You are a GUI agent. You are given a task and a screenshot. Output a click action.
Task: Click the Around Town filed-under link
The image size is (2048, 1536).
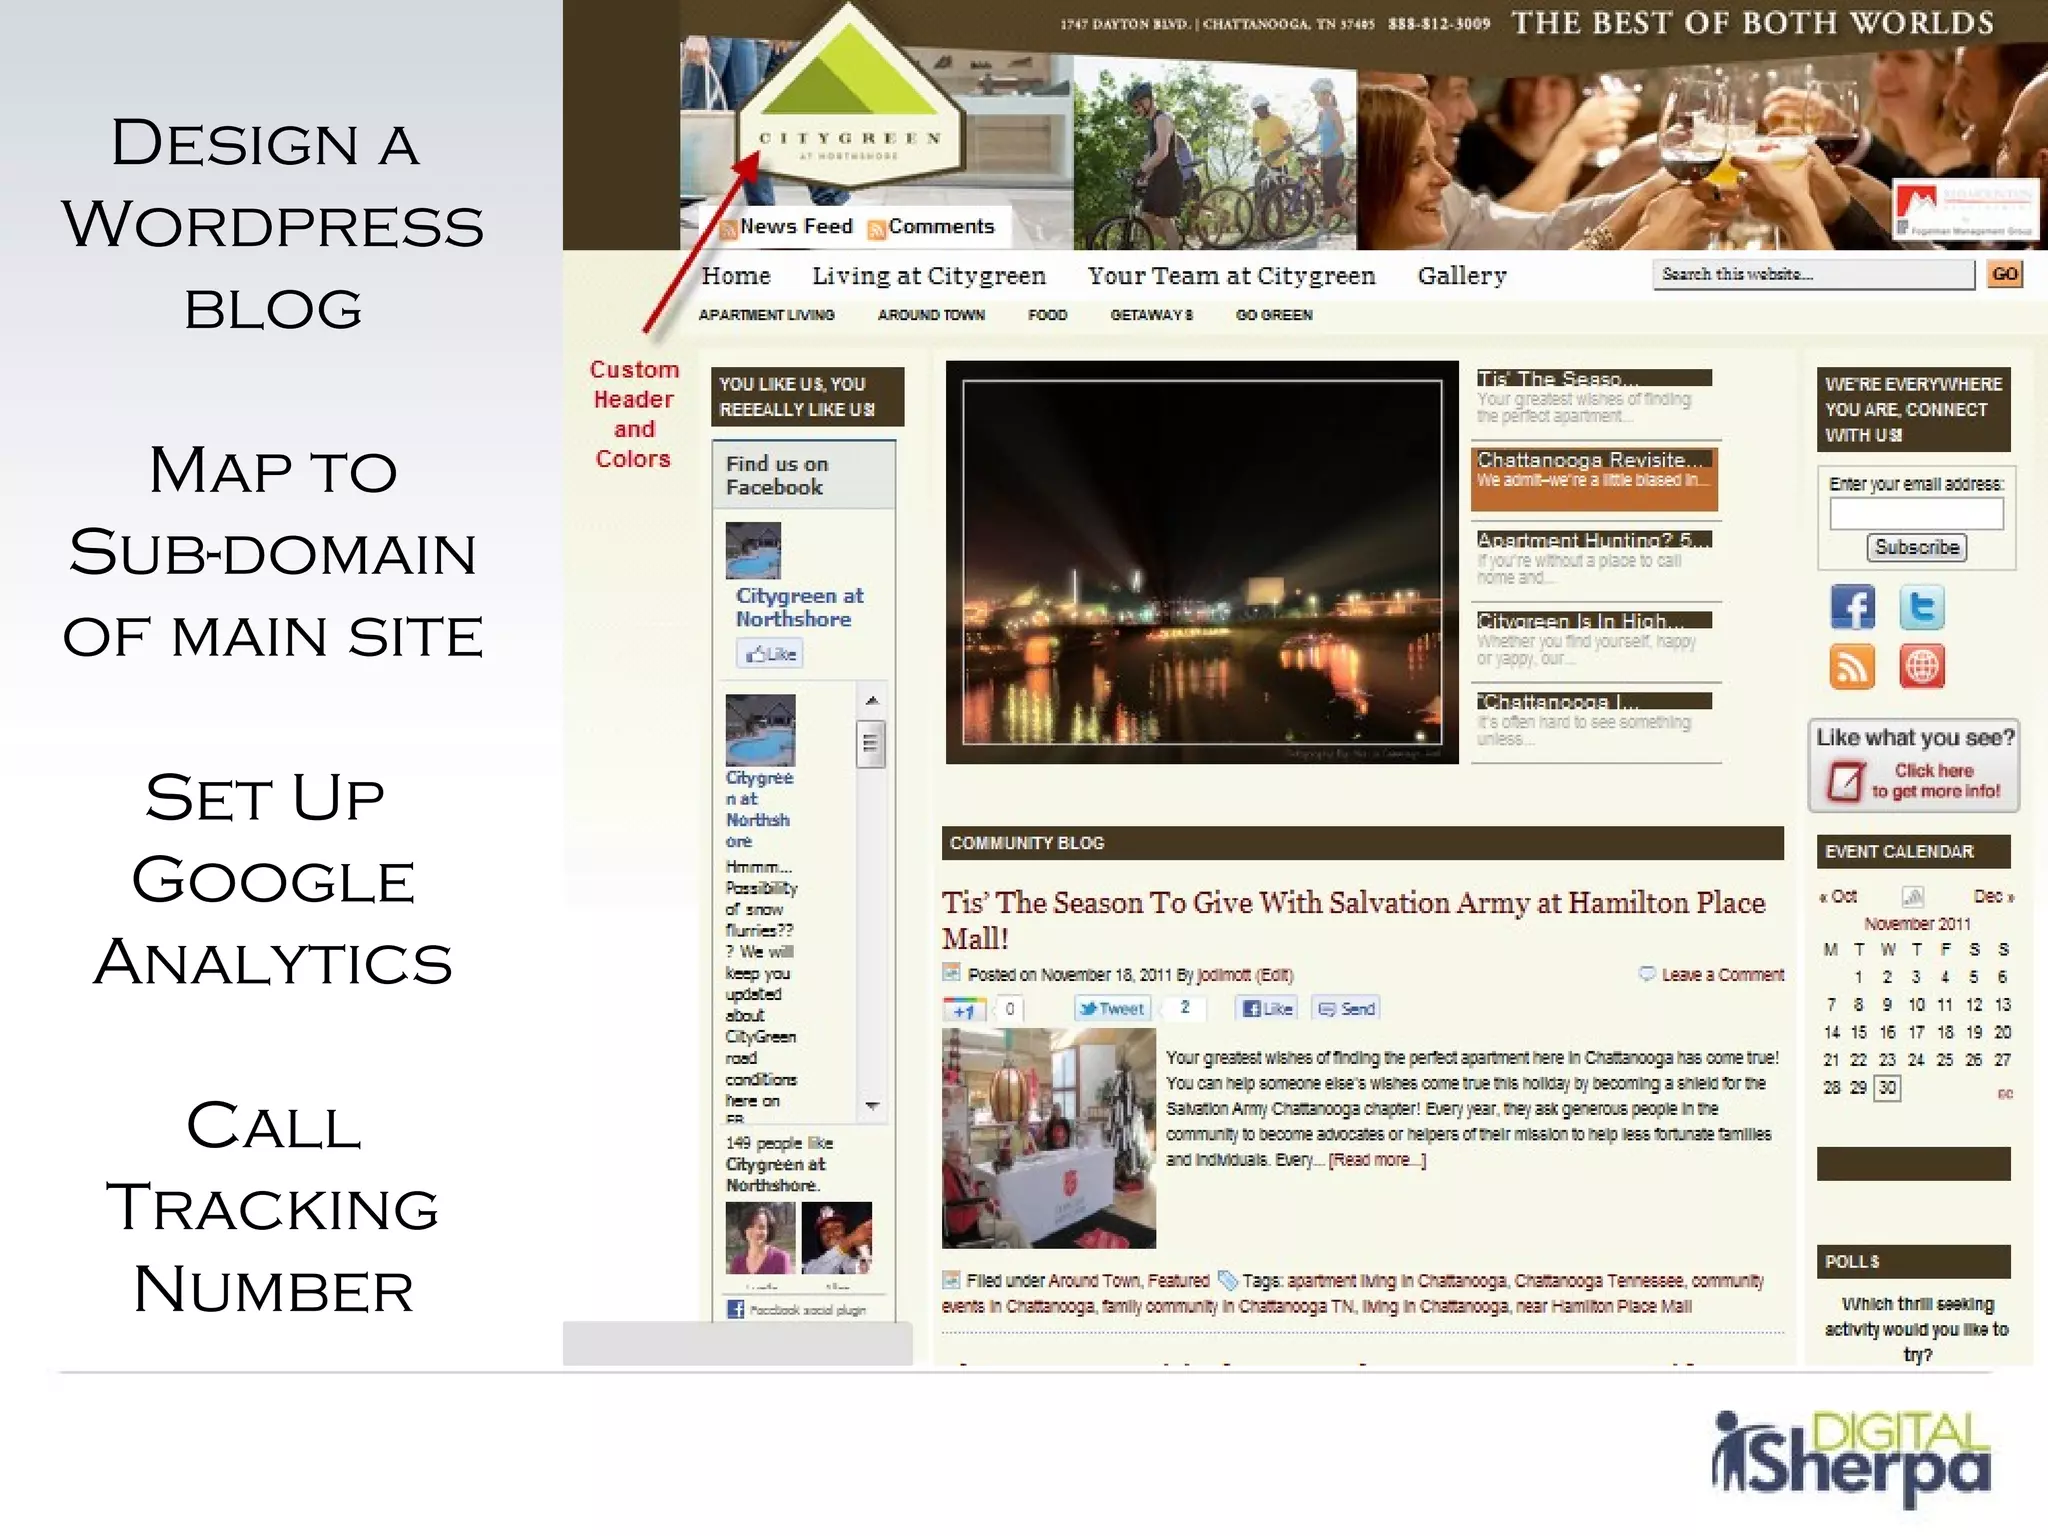coord(1094,1281)
